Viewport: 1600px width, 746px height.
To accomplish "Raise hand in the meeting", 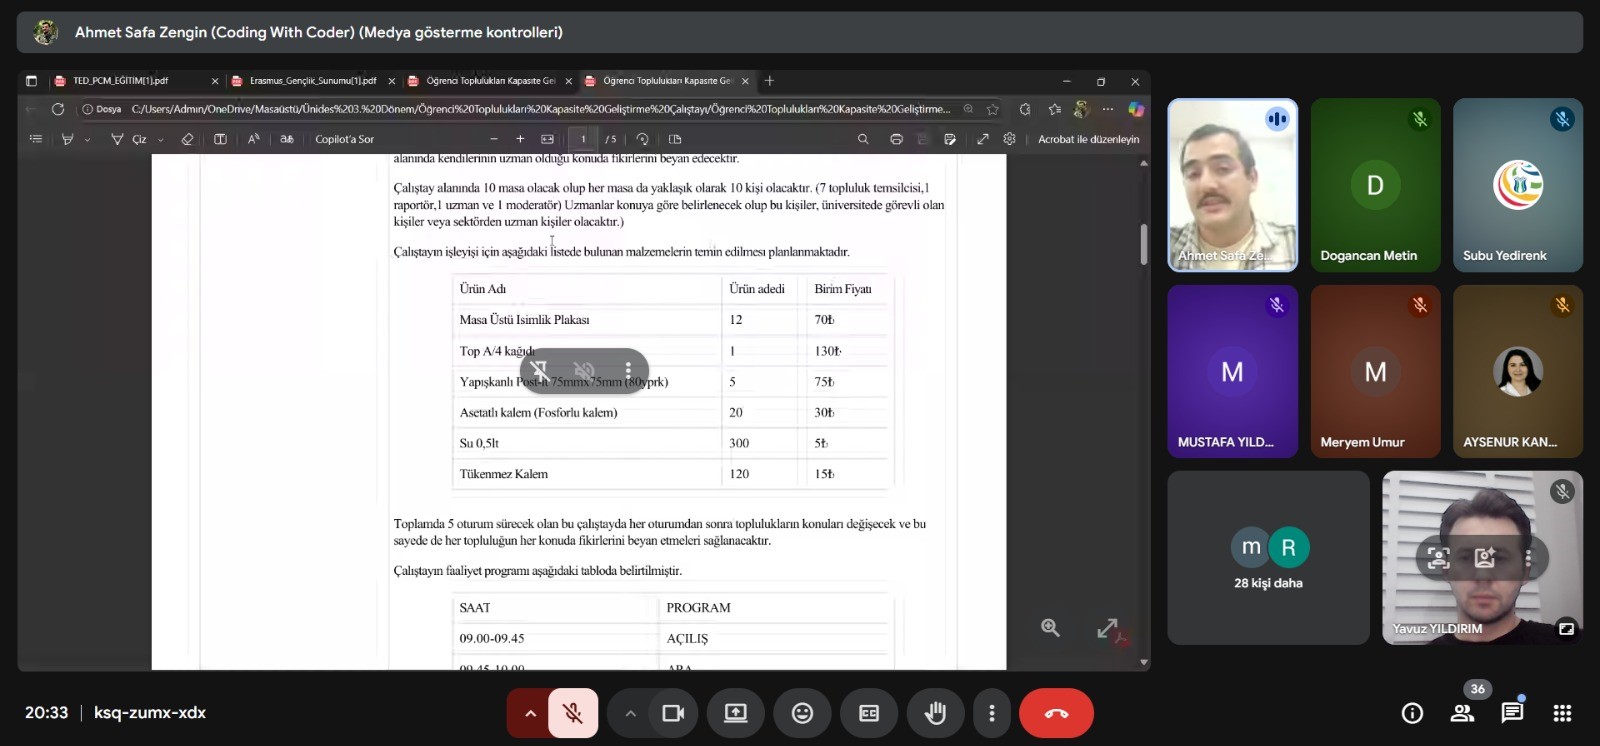I will (x=935, y=713).
